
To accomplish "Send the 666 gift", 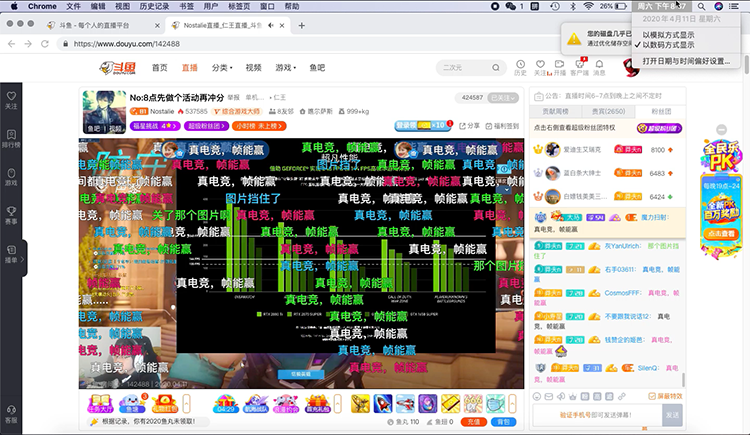I will 473,404.
